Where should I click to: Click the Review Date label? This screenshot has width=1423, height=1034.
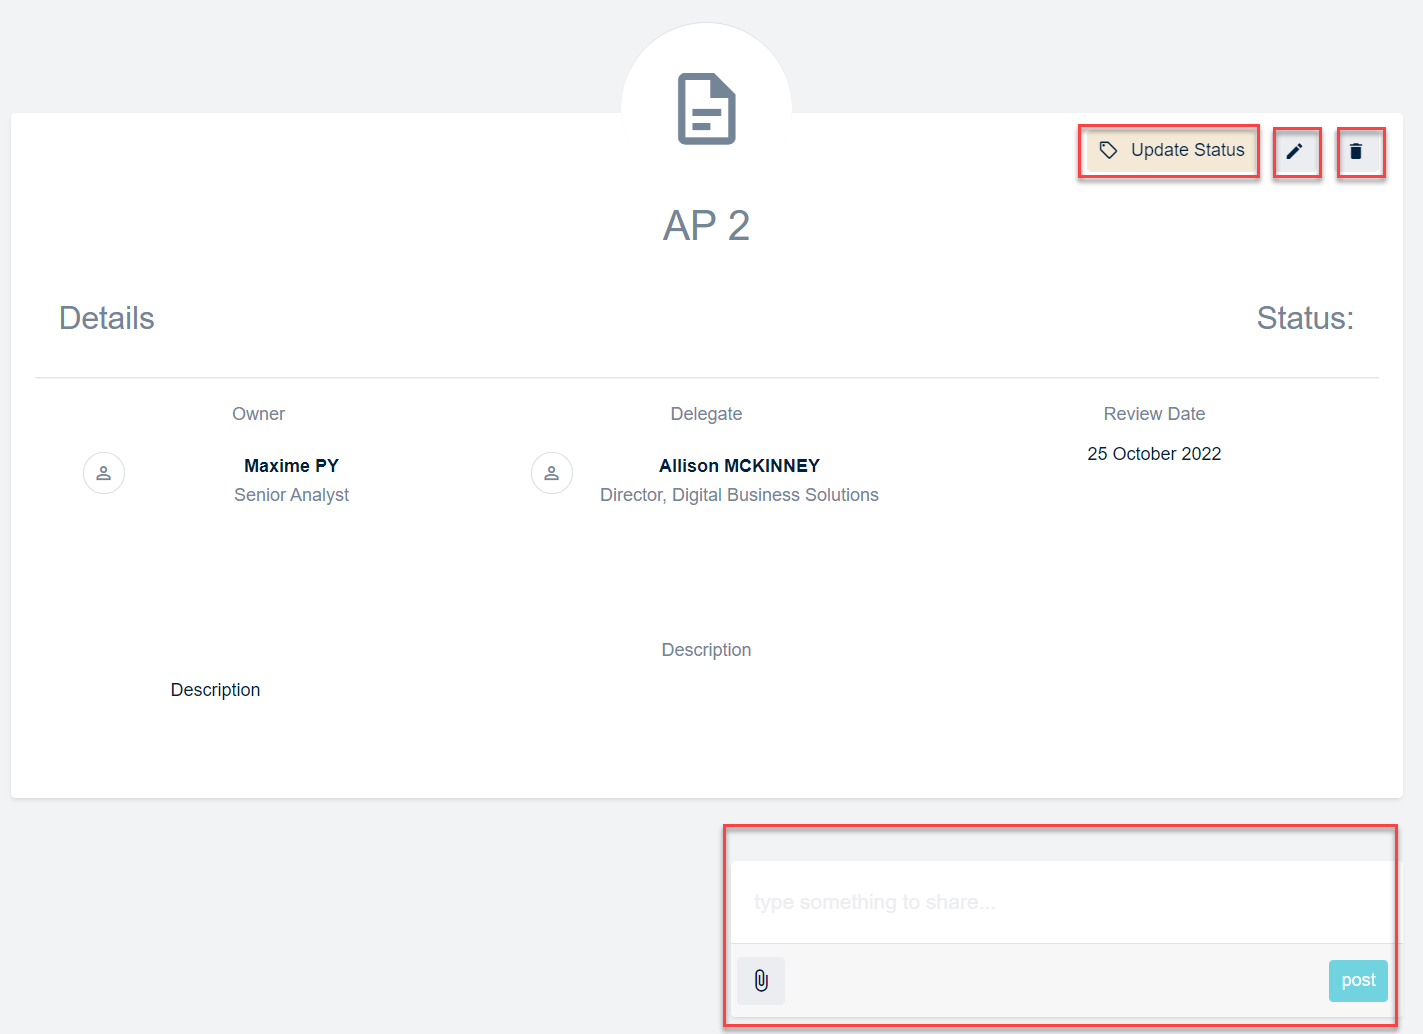pos(1154,414)
